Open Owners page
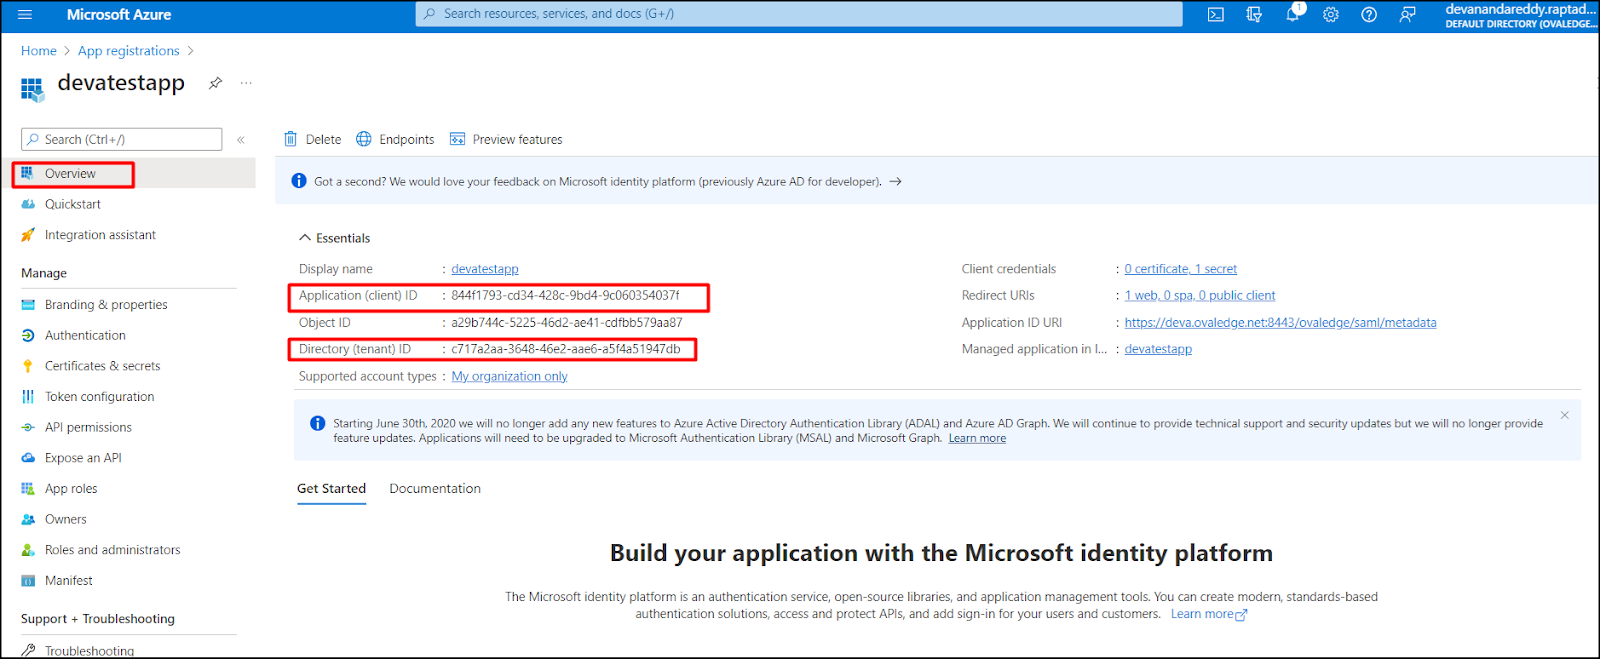The image size is (1600, 659). pyautogui.click(x=65, y=519)
